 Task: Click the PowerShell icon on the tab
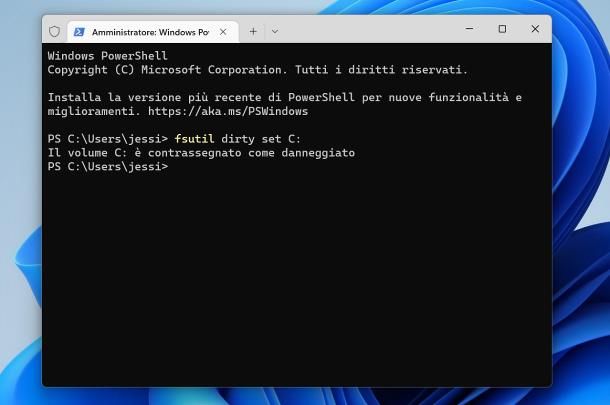click(x=79, y=32)
